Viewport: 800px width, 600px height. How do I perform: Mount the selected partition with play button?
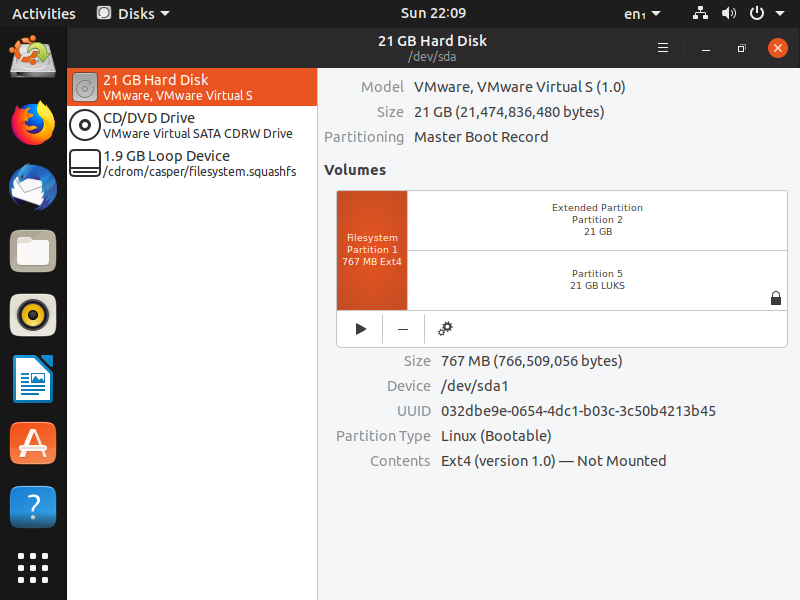coord(361,328)
